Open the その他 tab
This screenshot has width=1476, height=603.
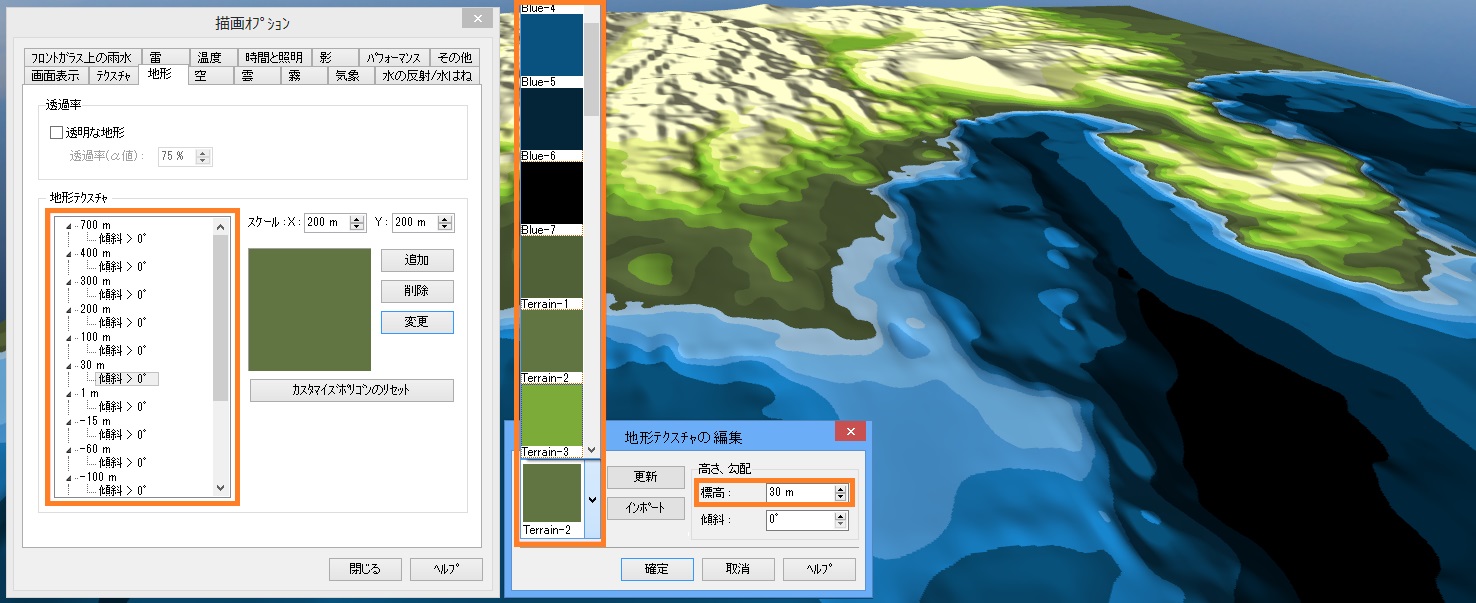pos(454,58)
